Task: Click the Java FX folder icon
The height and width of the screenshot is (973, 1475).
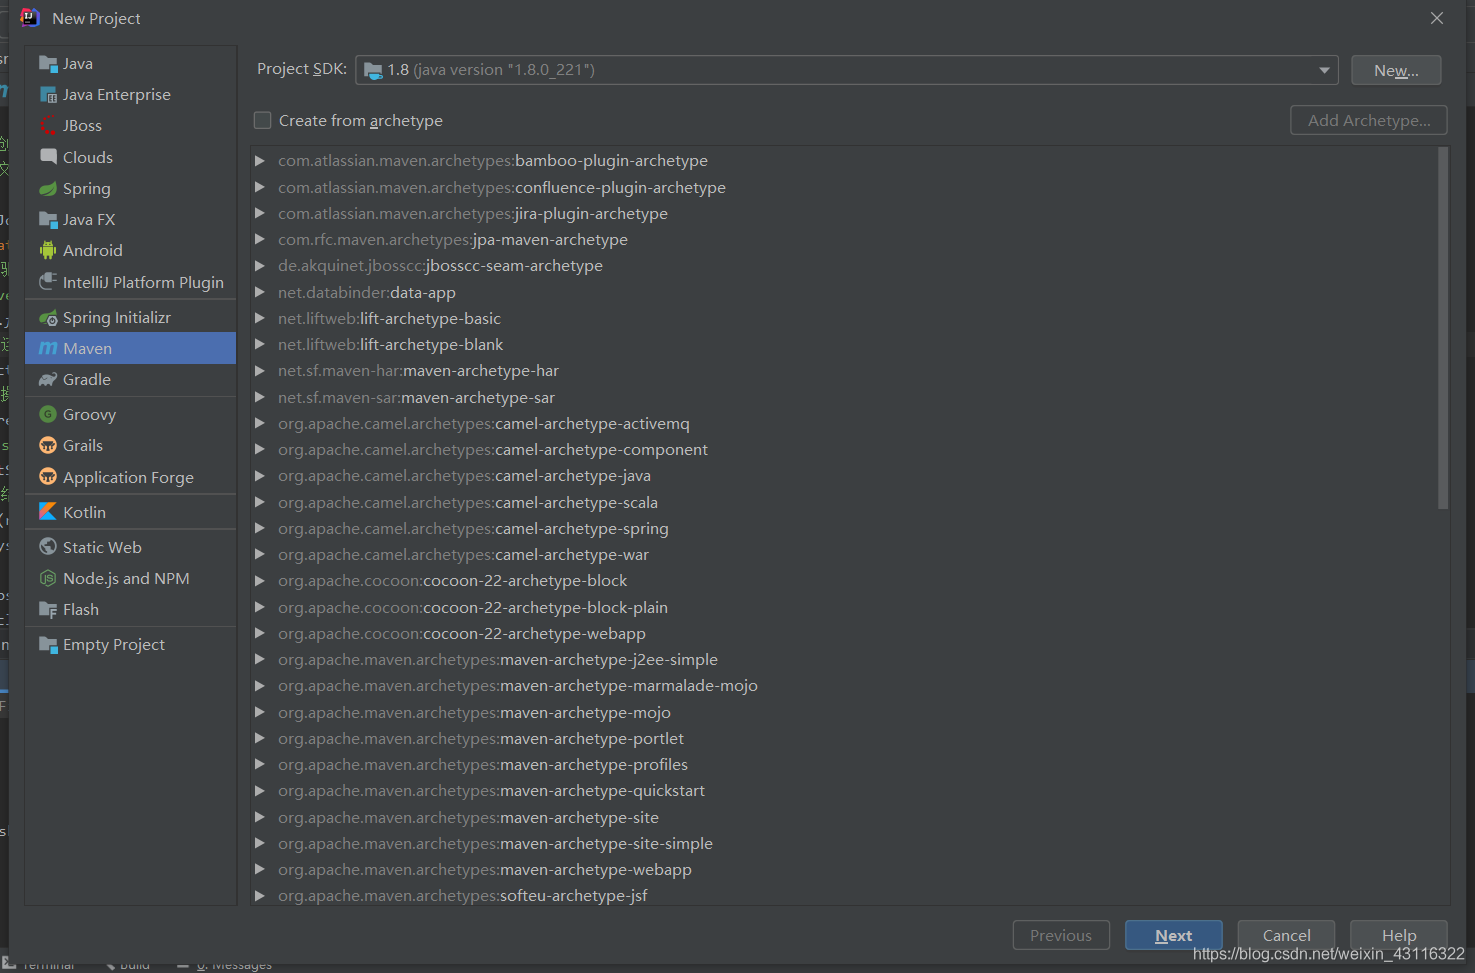Action: coord(48,220)
